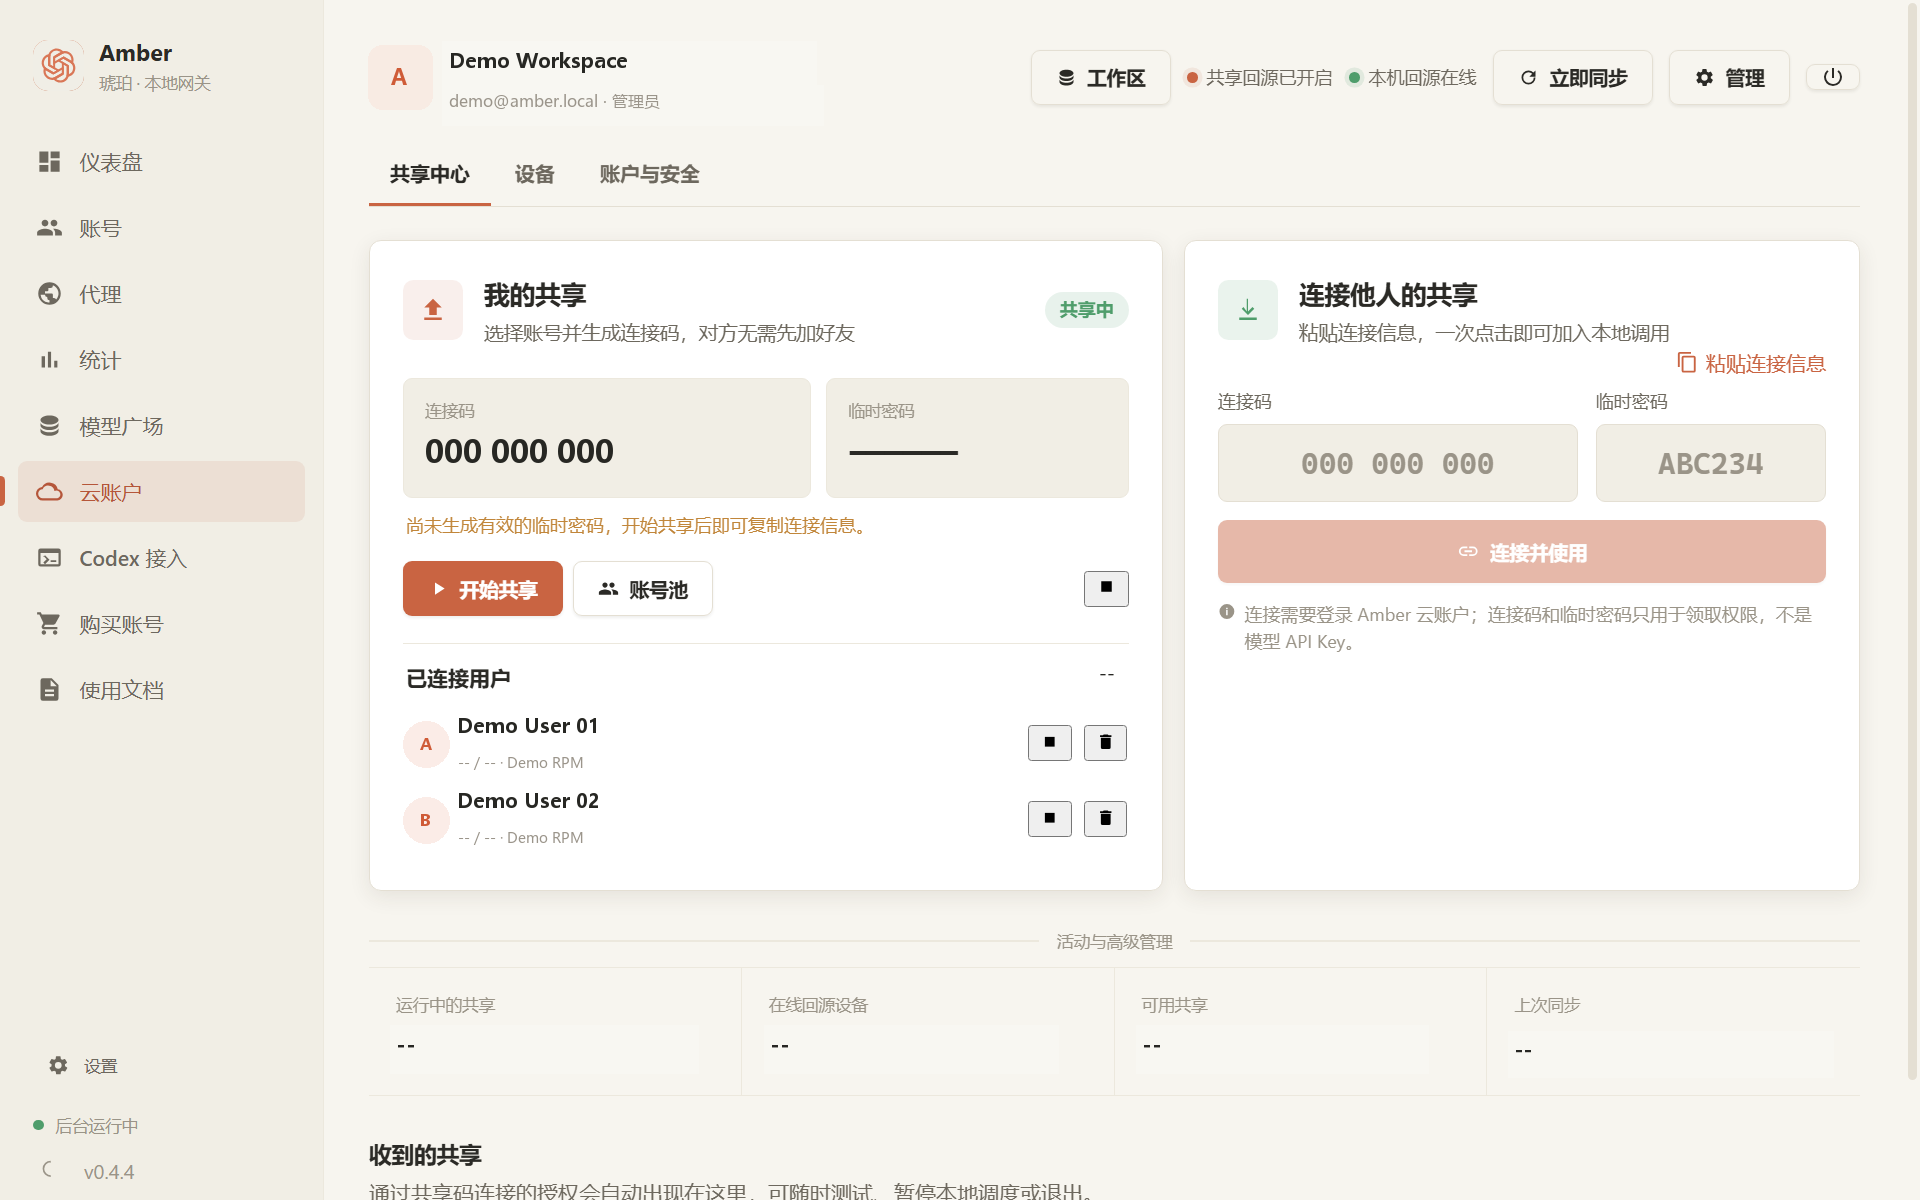Click the 活动与高级管理 section label

1114,942
